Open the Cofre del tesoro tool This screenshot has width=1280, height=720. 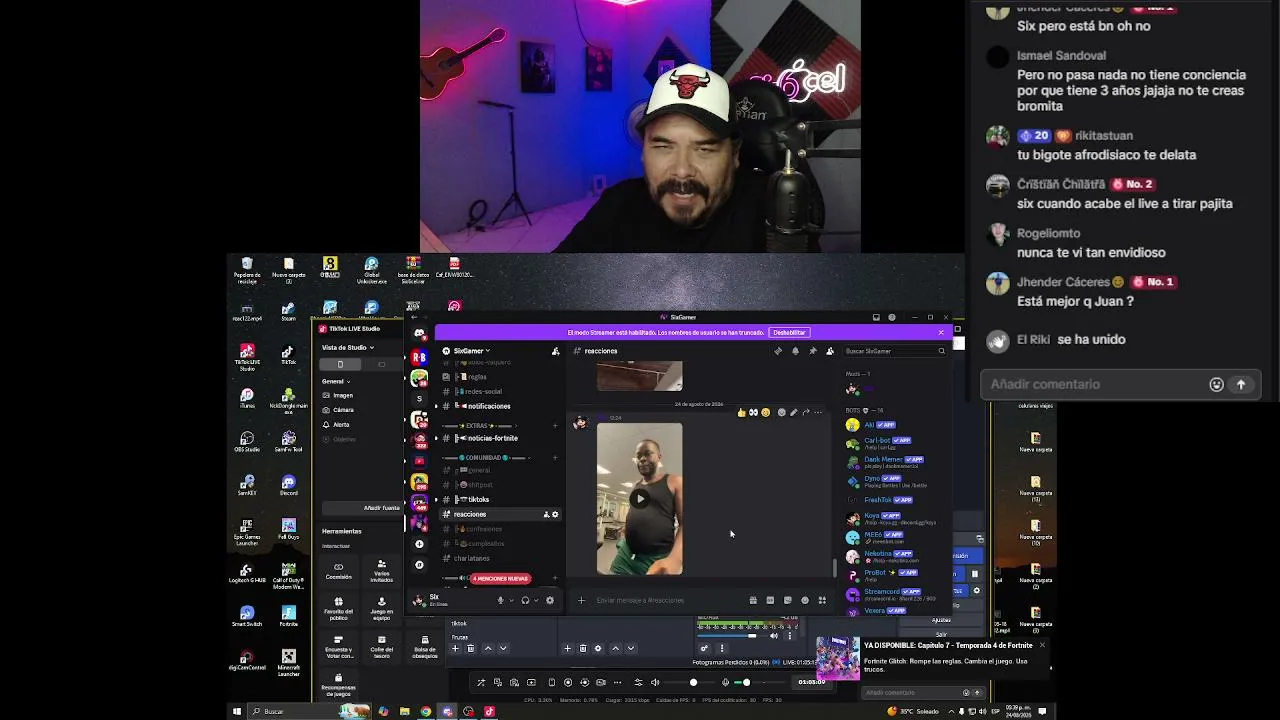(381, 646)
